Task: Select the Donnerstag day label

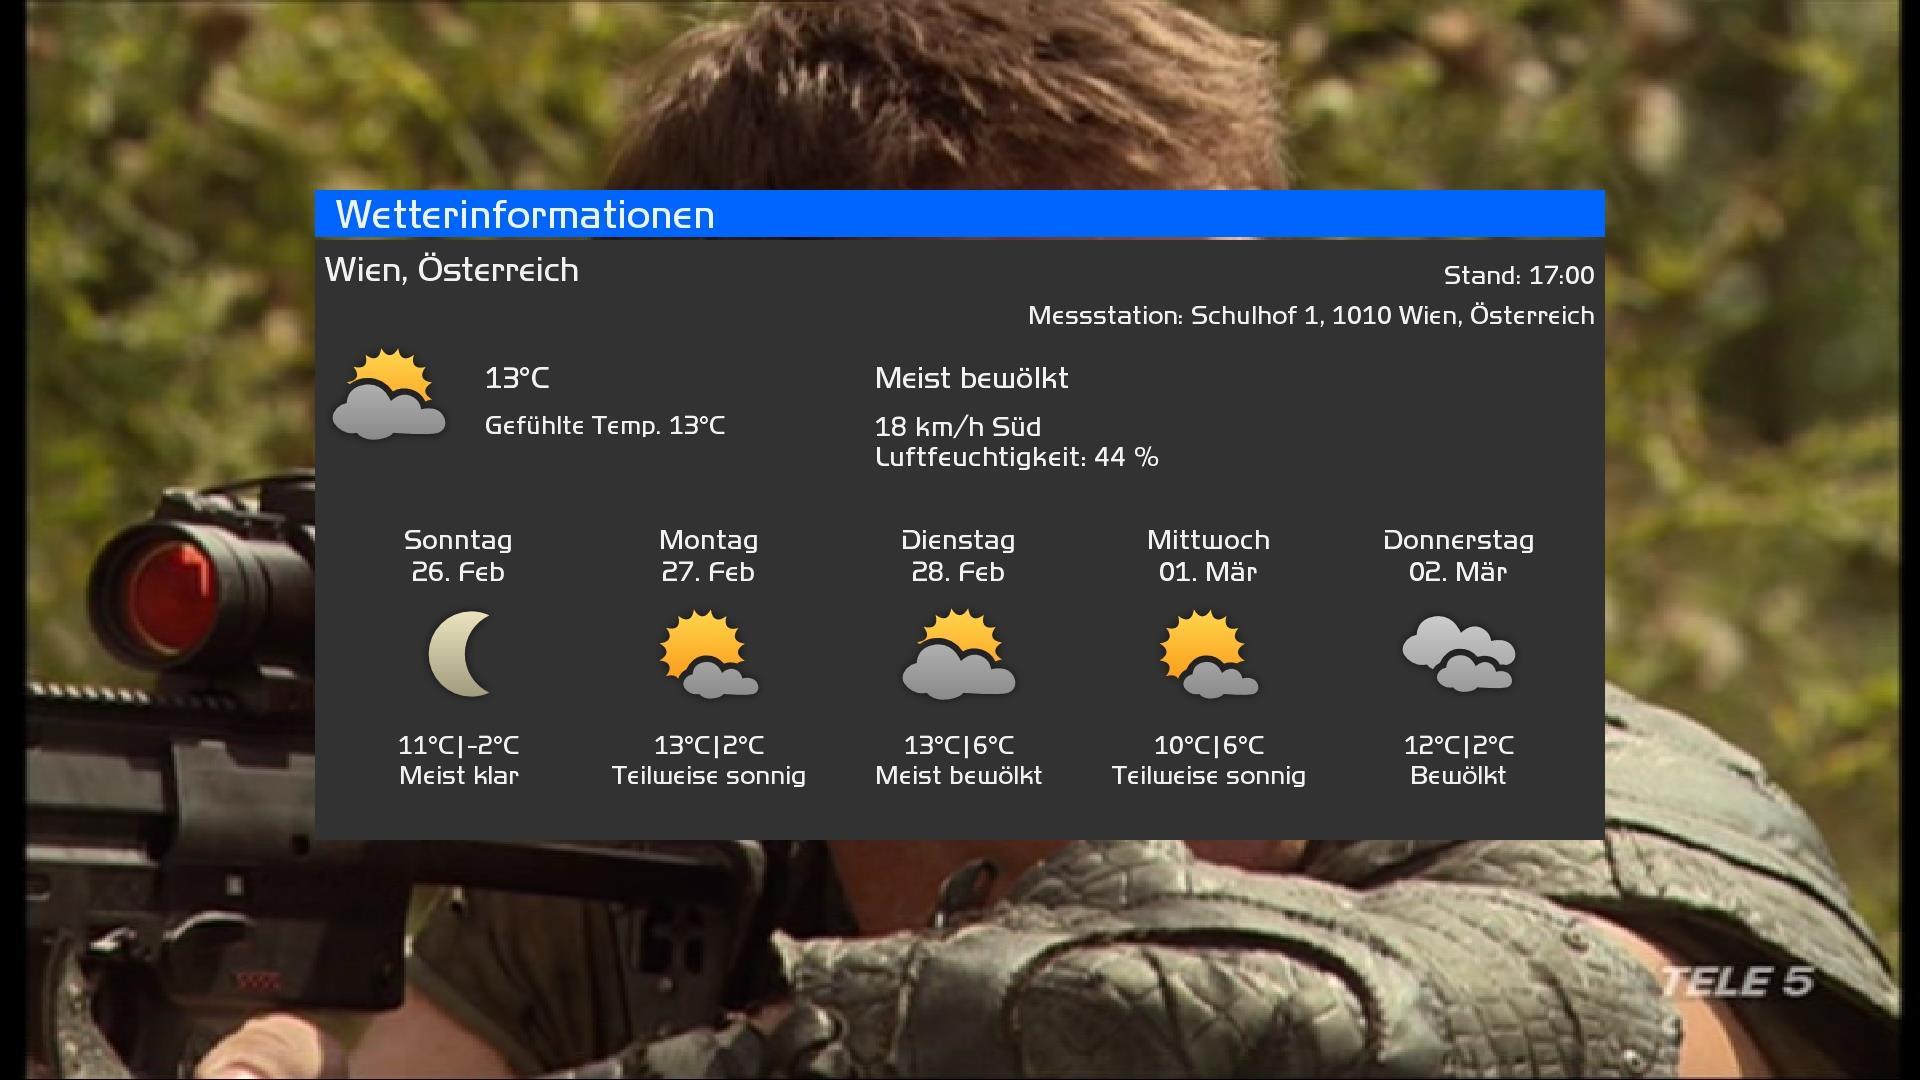Action: click(x=1458, y=541)
